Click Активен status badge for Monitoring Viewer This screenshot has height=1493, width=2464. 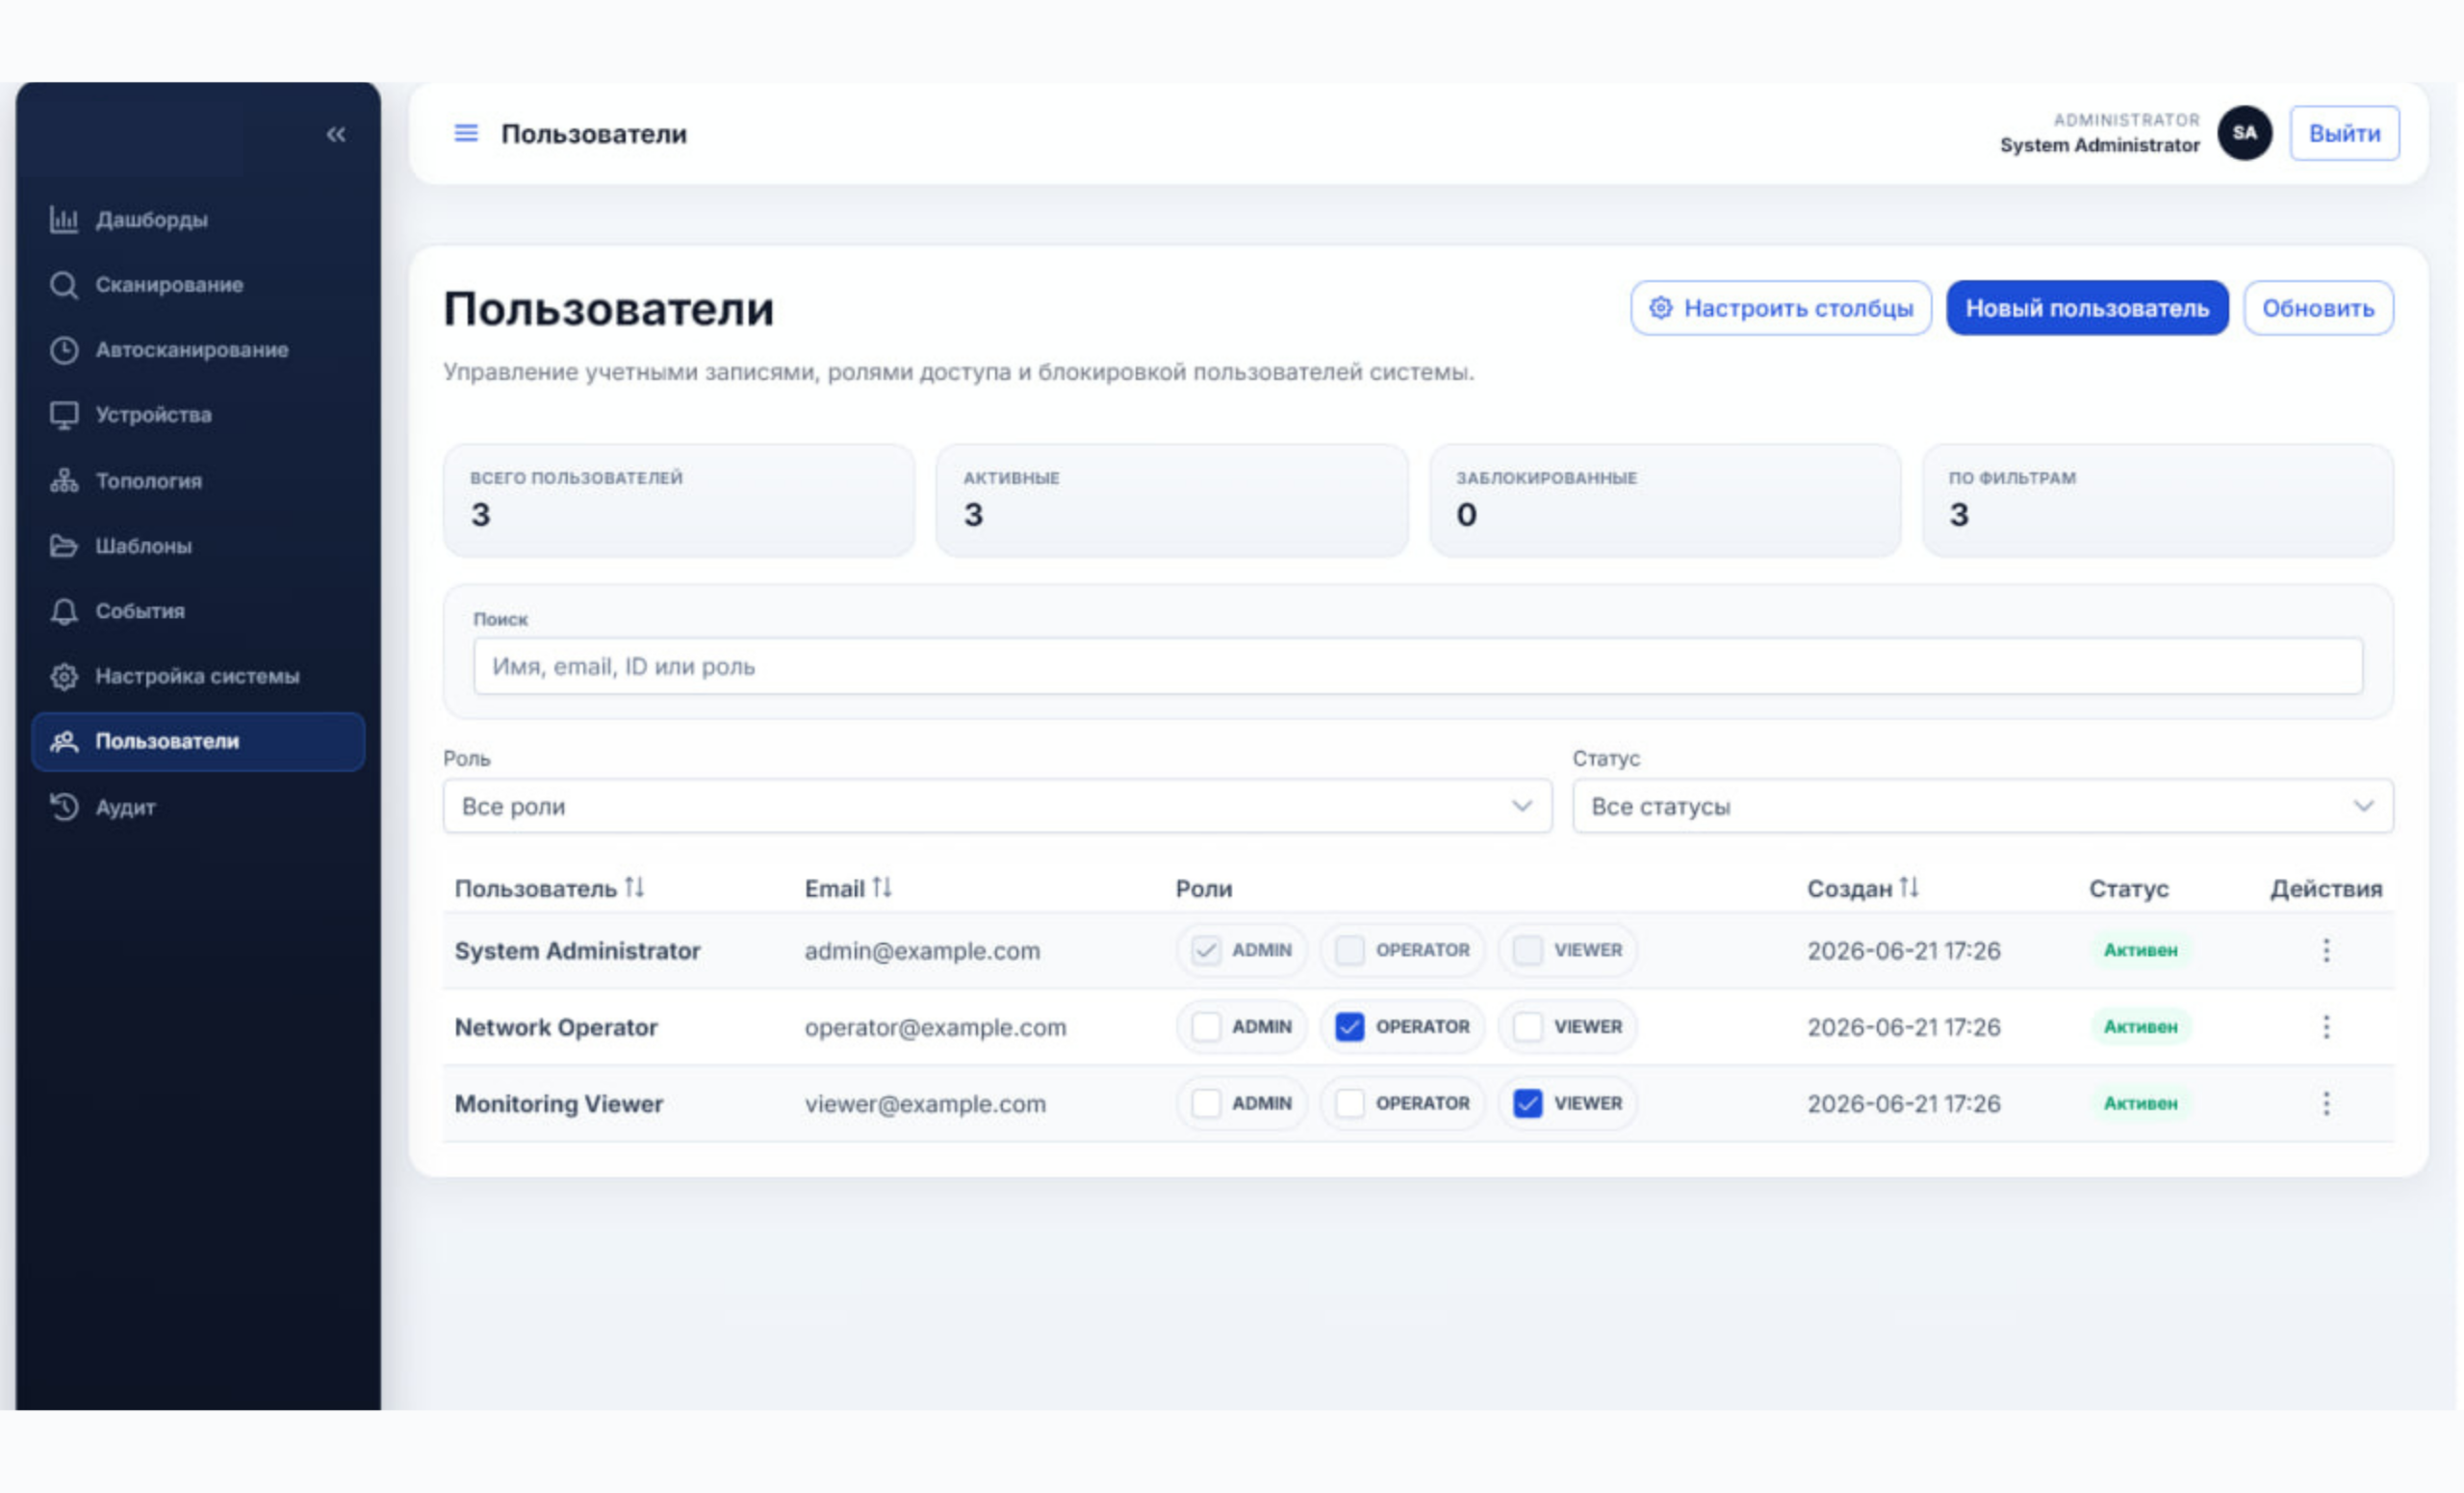point(2140,1104)
